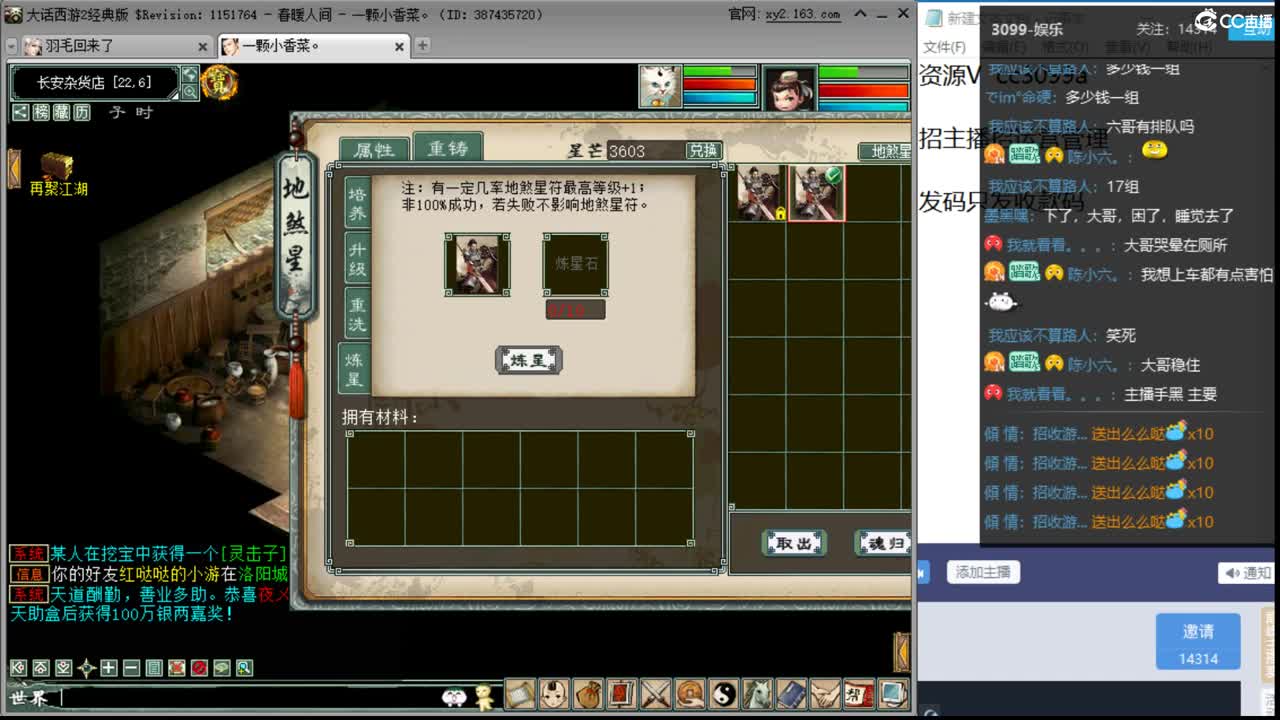Click the magnifier icon beside location box

coord(190,91)
